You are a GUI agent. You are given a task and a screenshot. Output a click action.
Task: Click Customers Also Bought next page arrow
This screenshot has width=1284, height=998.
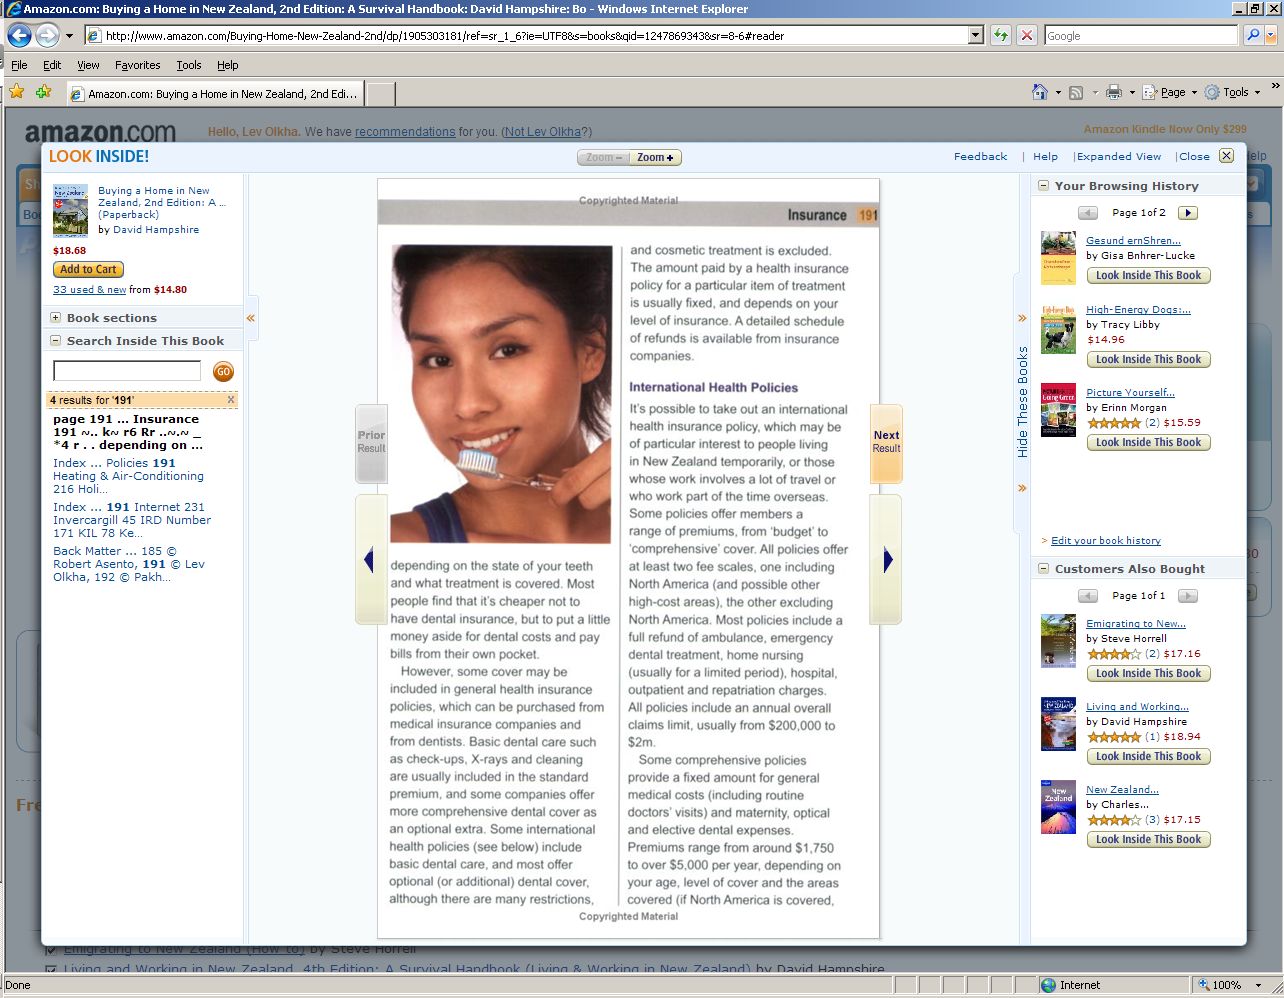(1188, 596)
